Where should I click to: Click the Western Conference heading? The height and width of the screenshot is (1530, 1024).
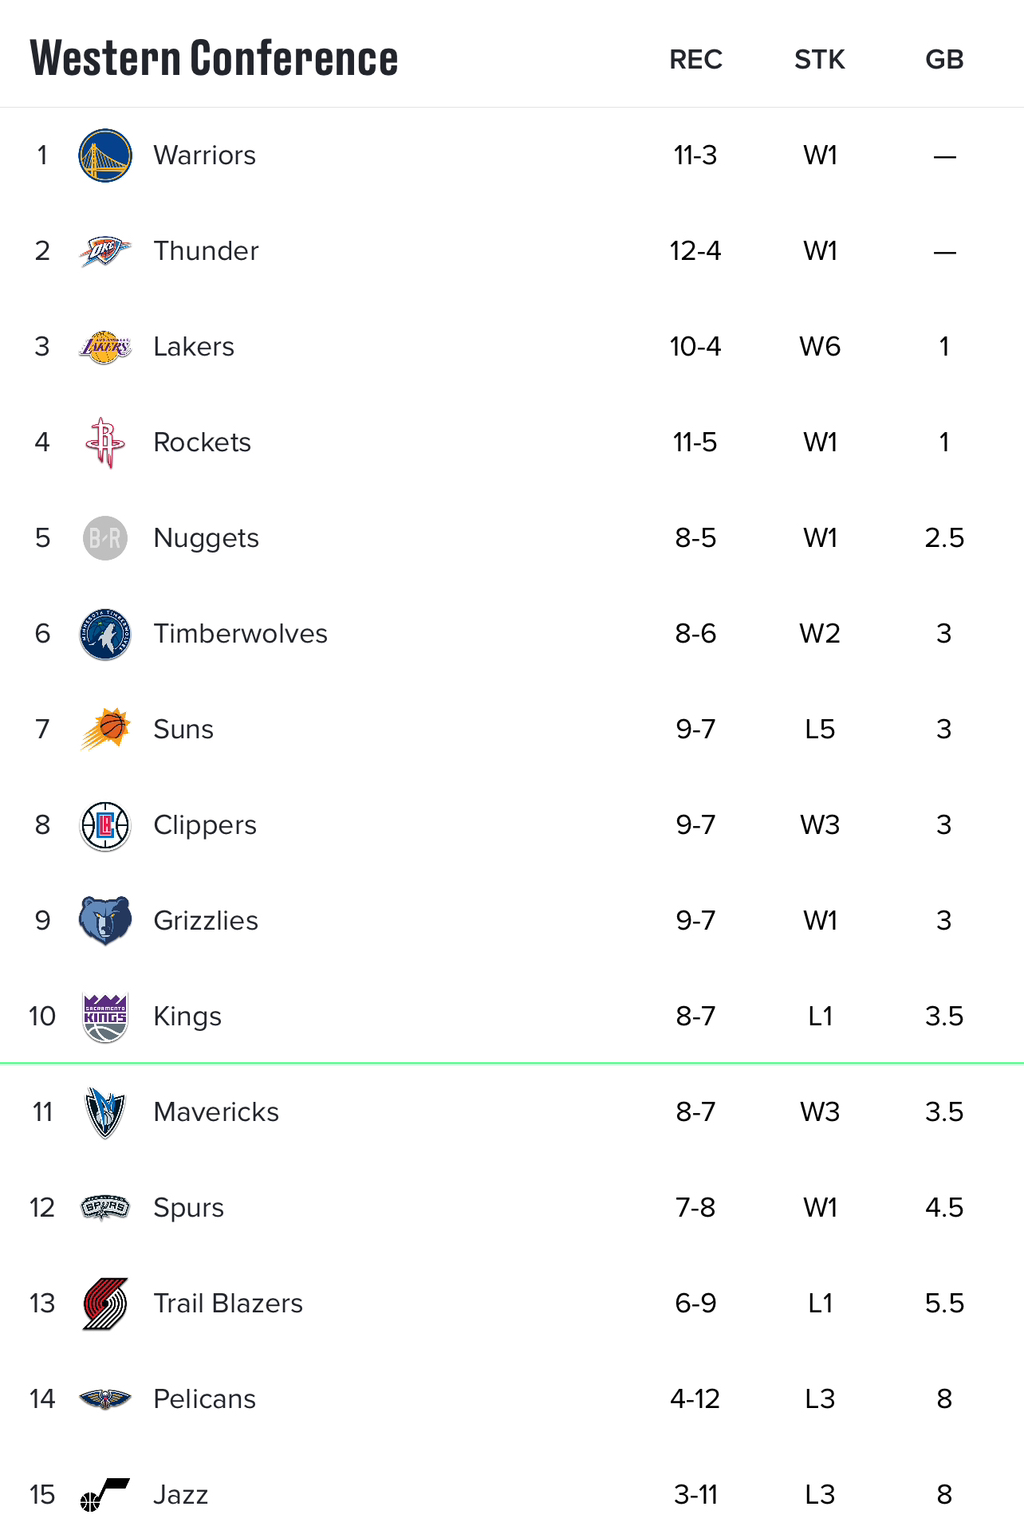coord(214,58)
